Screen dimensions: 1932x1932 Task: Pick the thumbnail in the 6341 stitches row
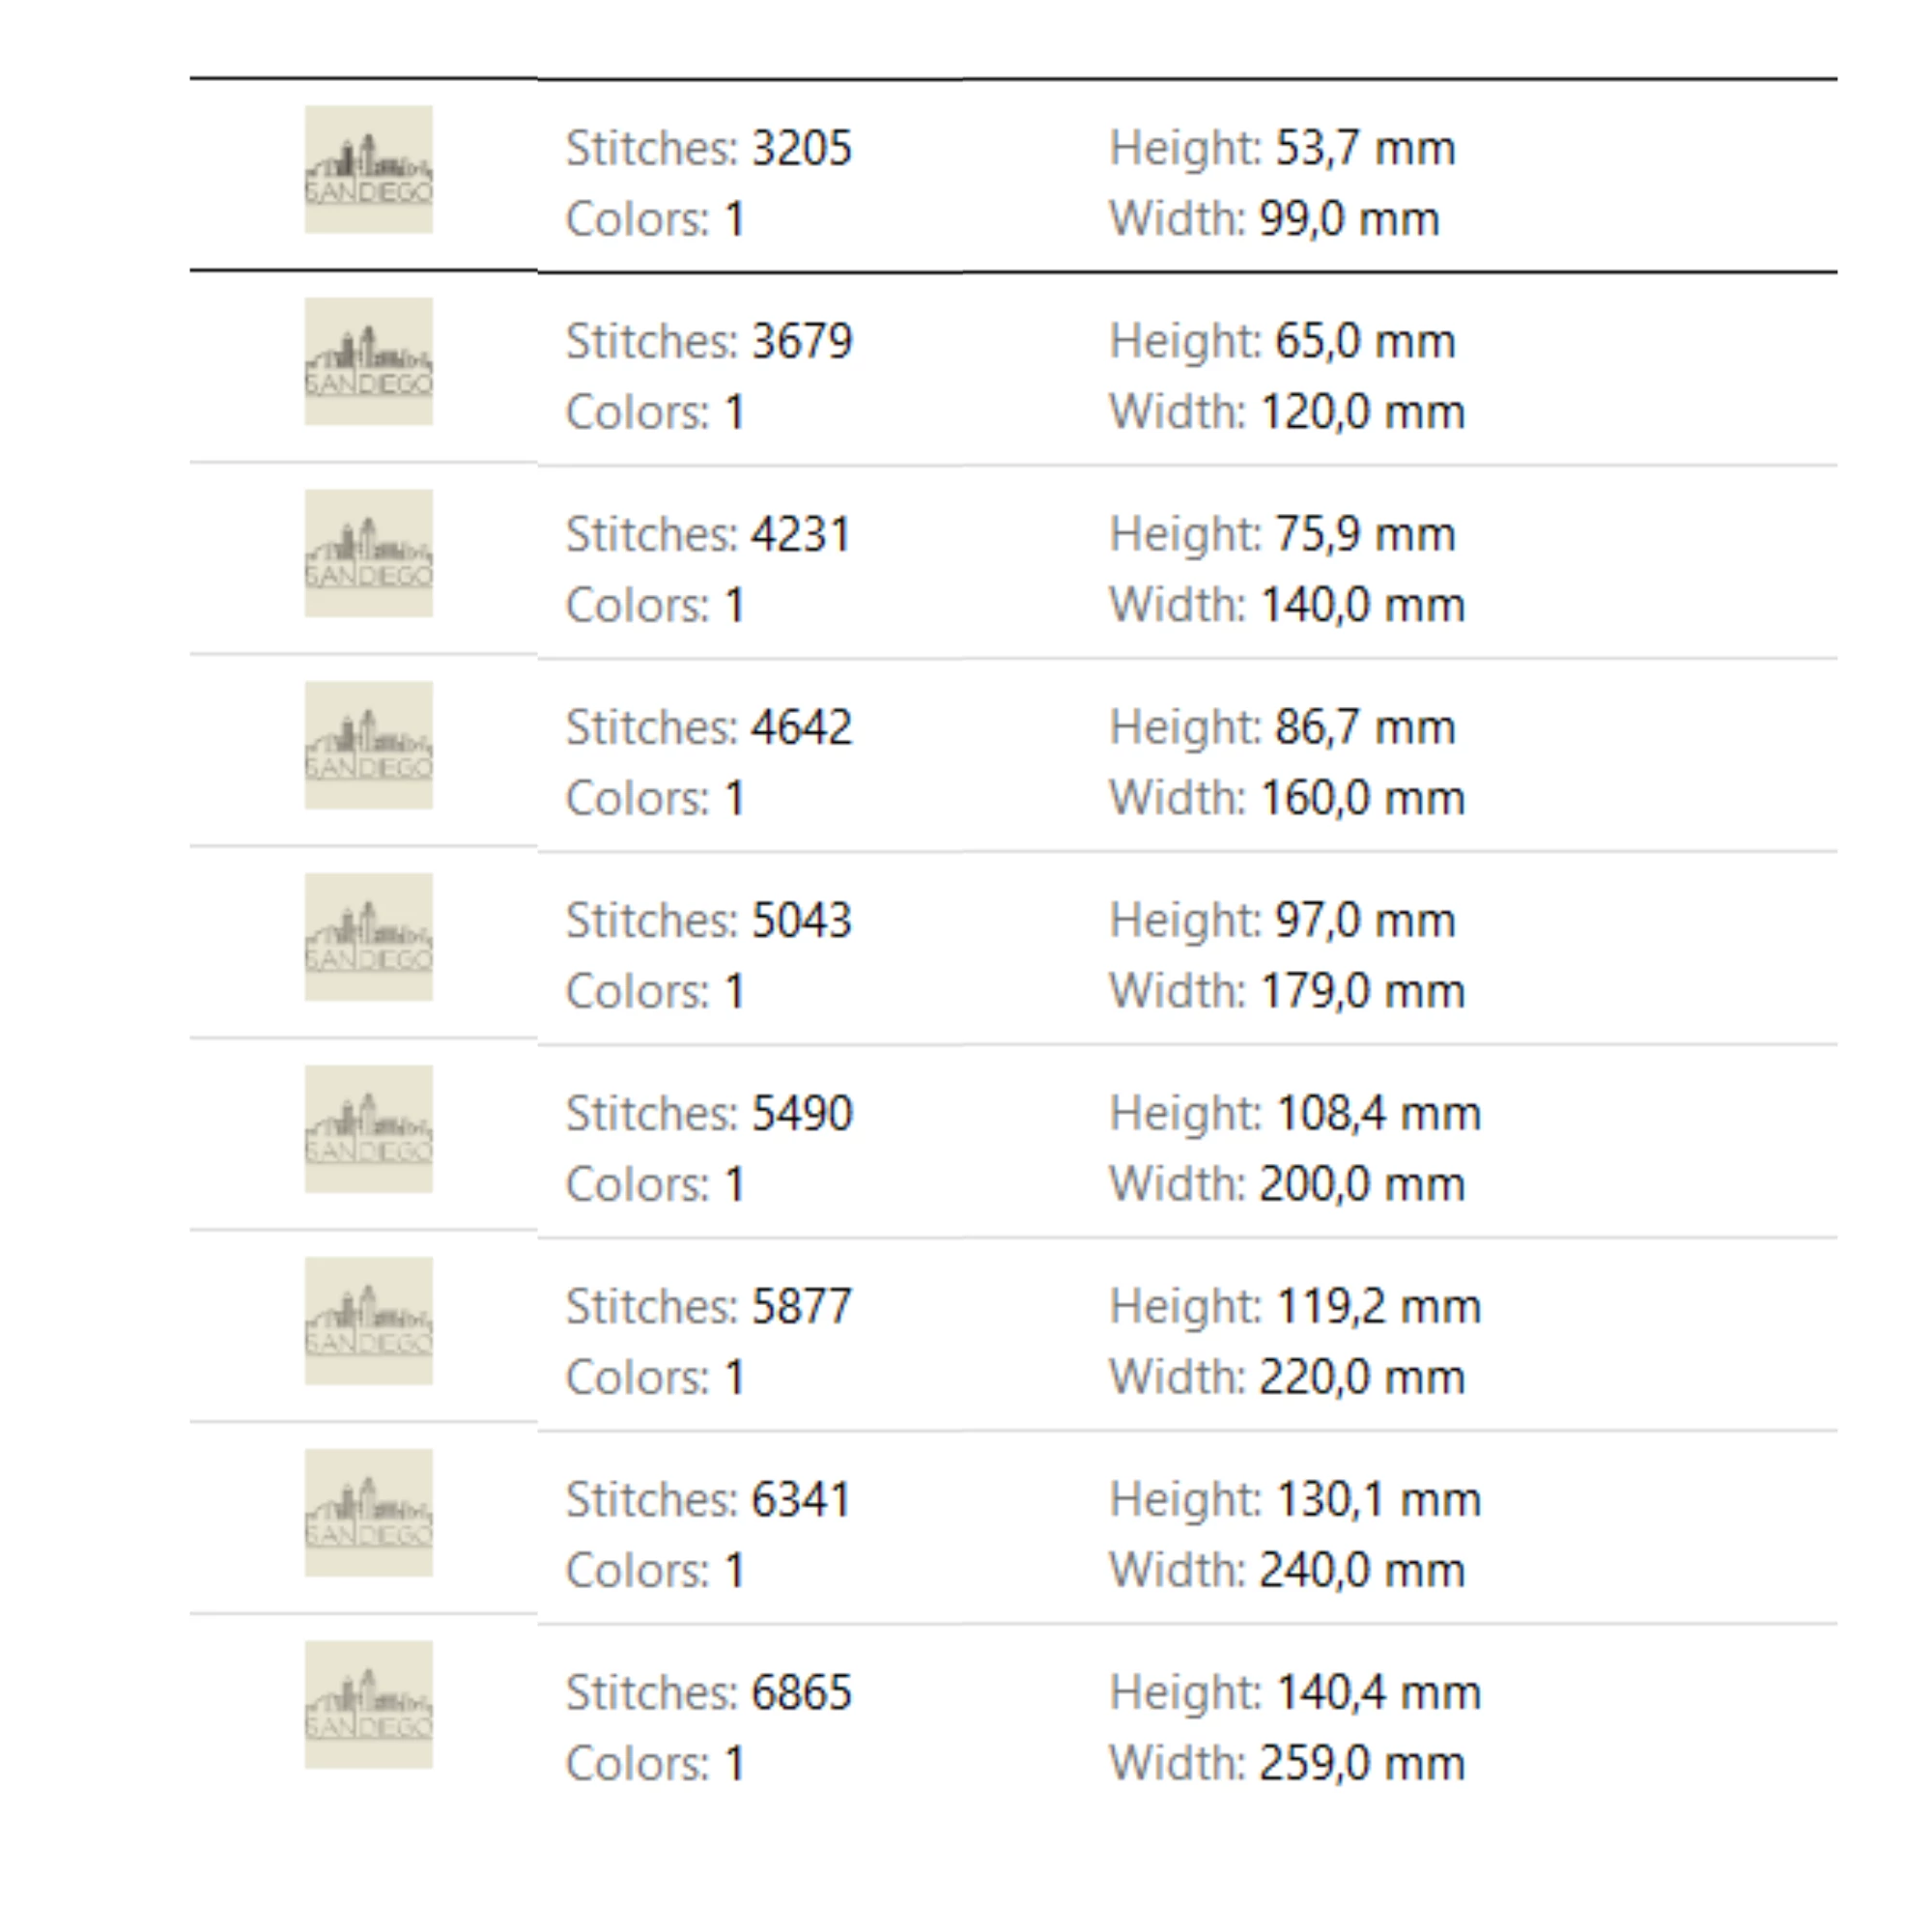tap(368, 1513)
